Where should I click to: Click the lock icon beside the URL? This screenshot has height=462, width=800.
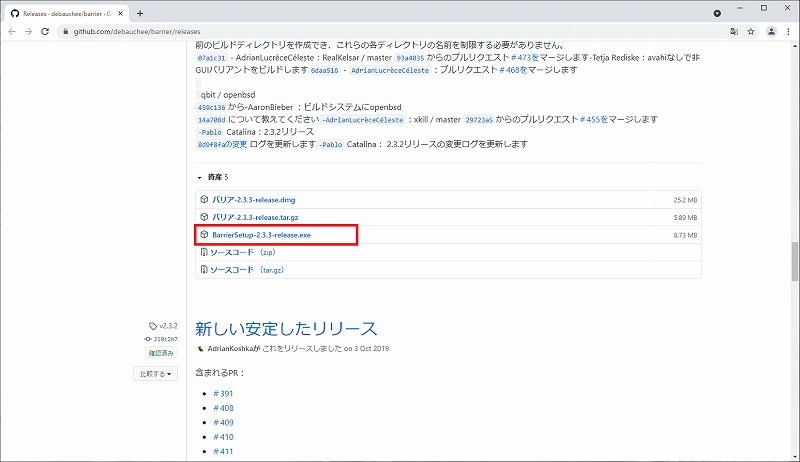(65, 32)
